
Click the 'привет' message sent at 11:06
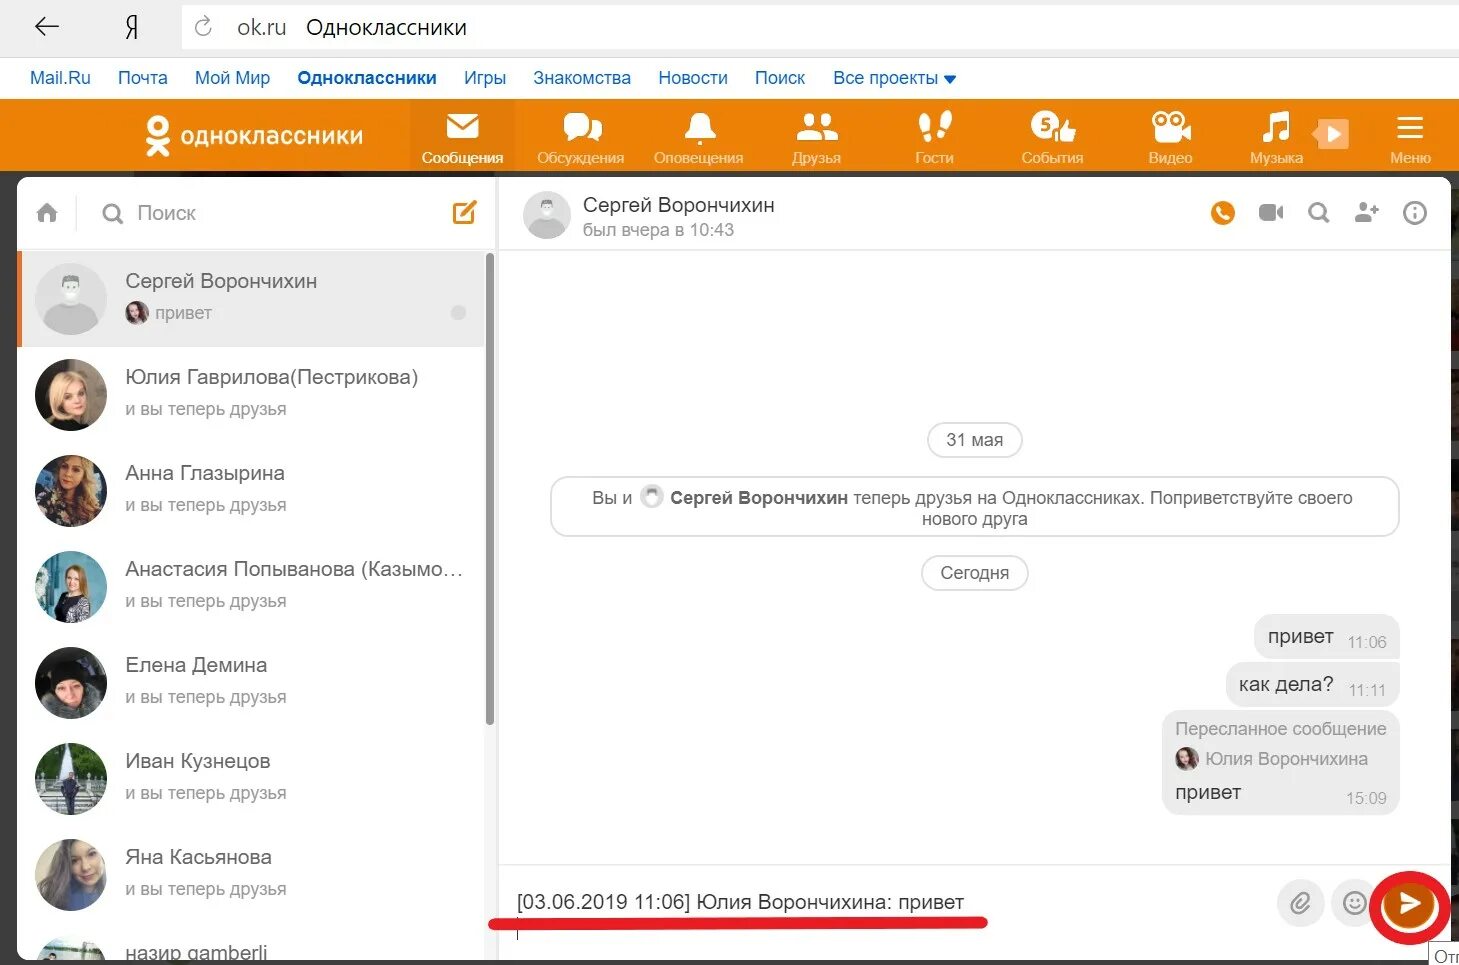(x=1326, y=637)
